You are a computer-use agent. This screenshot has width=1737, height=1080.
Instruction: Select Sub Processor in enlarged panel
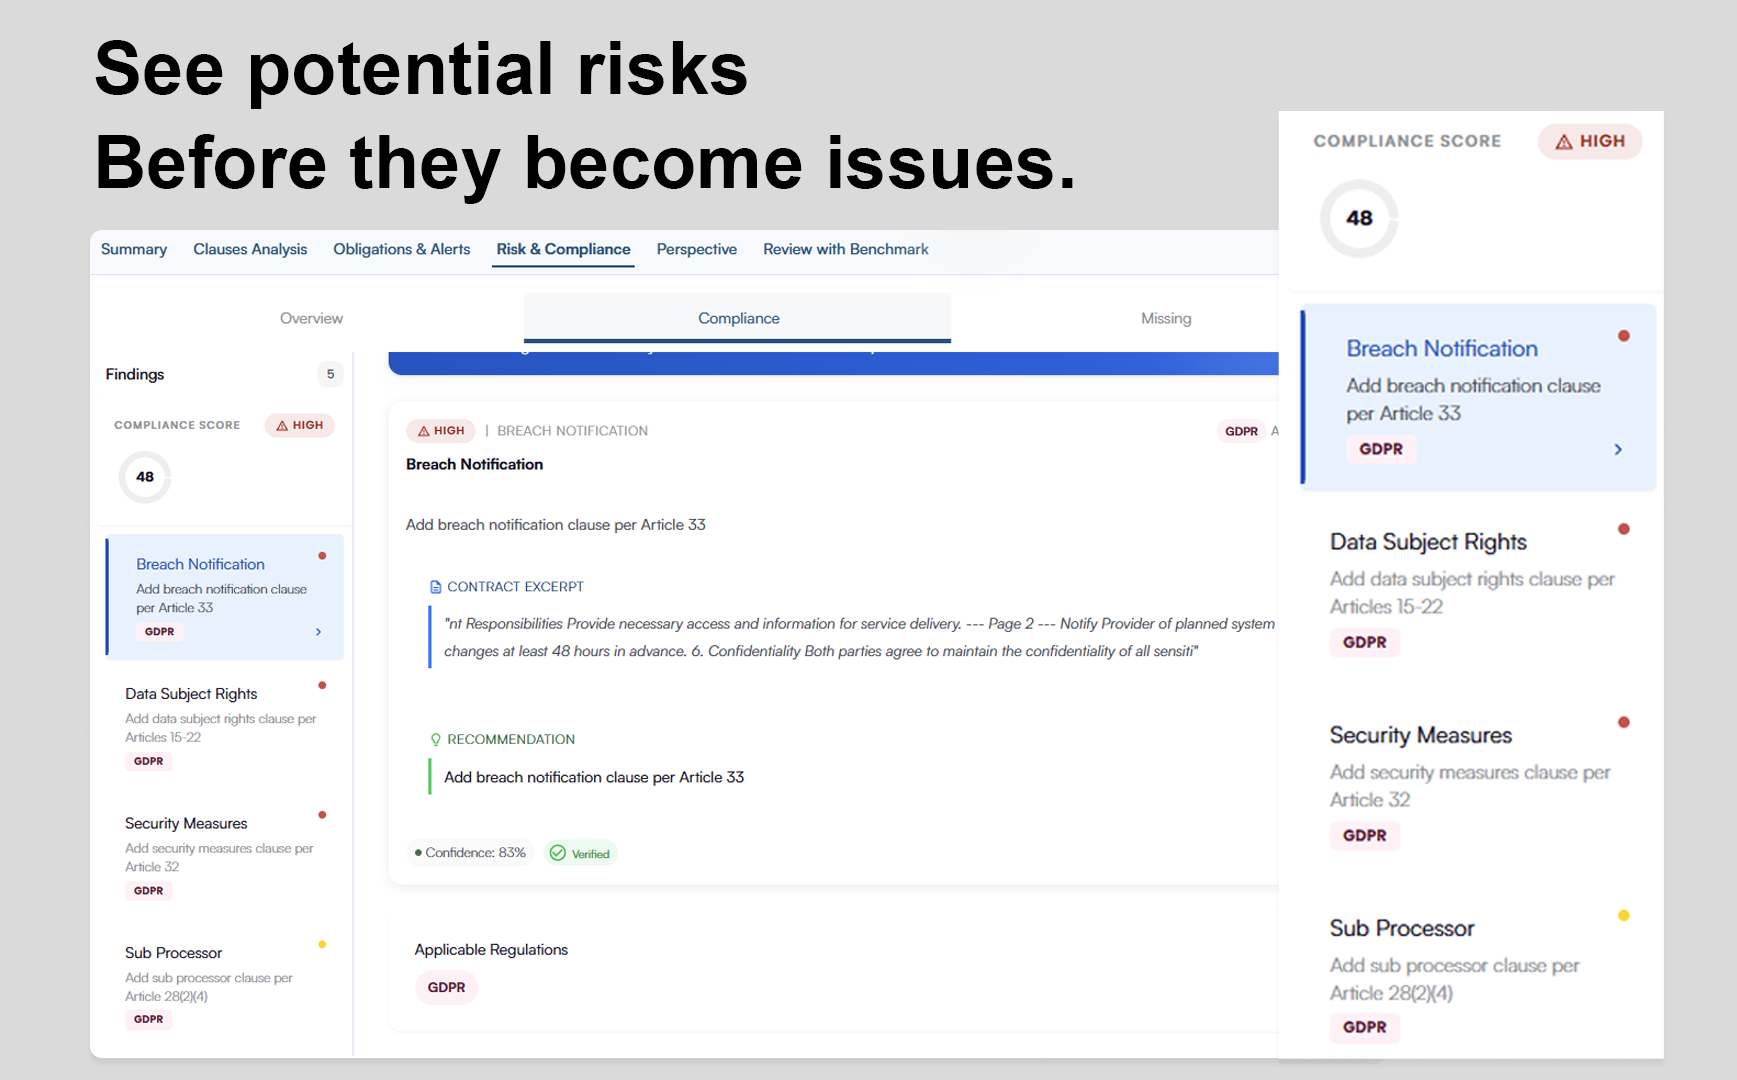pyautogui.click(x=1478, y=977)
